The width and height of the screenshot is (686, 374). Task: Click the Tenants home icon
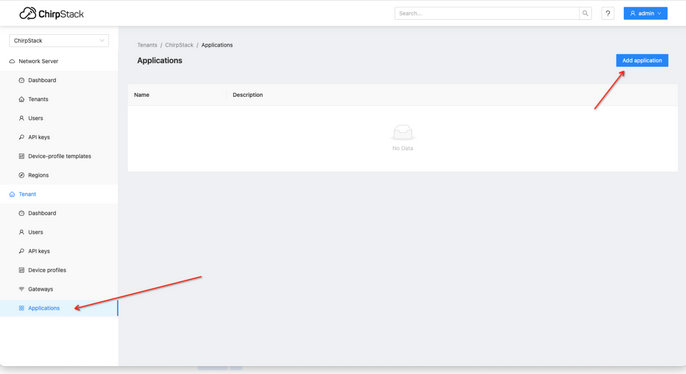tap(21, 99)
